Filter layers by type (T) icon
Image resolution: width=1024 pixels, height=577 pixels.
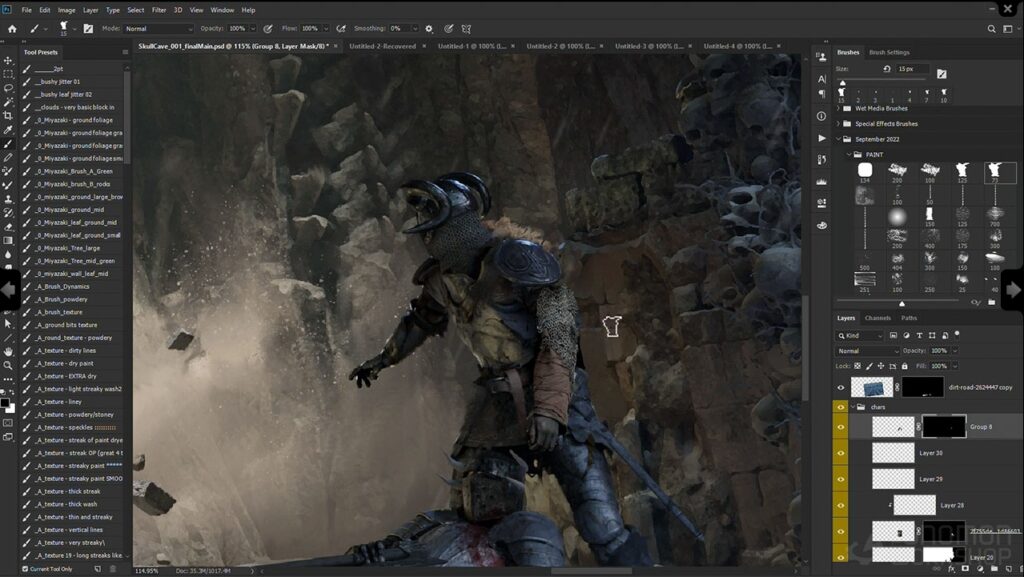point(919,335)
